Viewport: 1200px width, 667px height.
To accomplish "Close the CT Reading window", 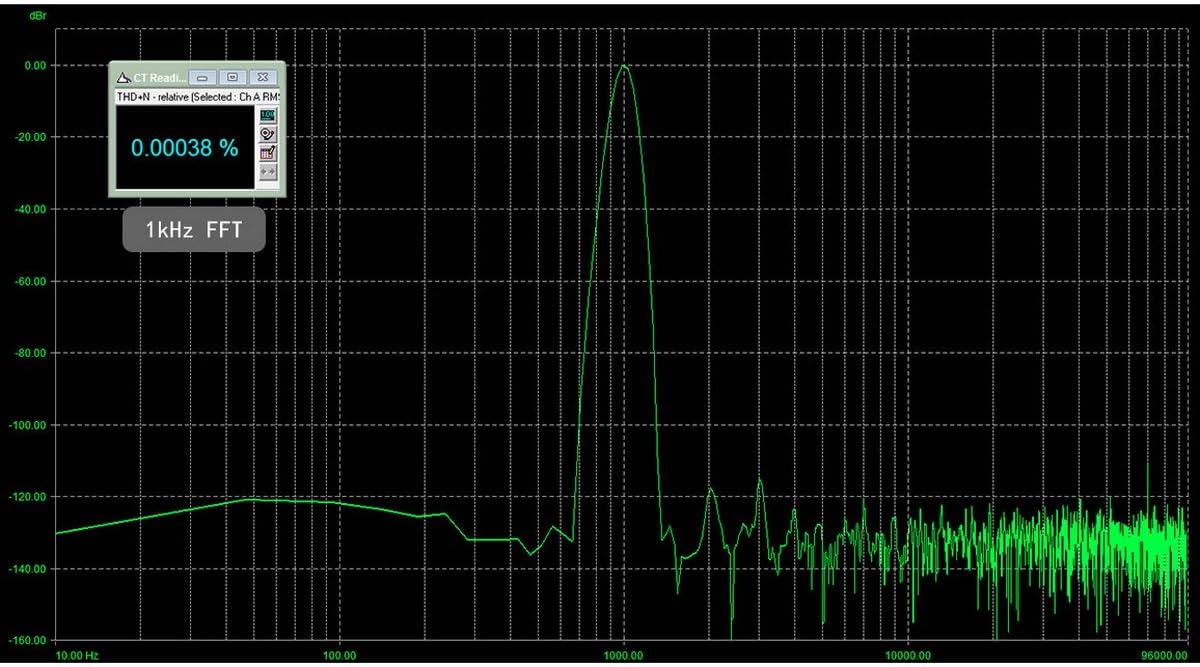I will [x=263, y=78].
